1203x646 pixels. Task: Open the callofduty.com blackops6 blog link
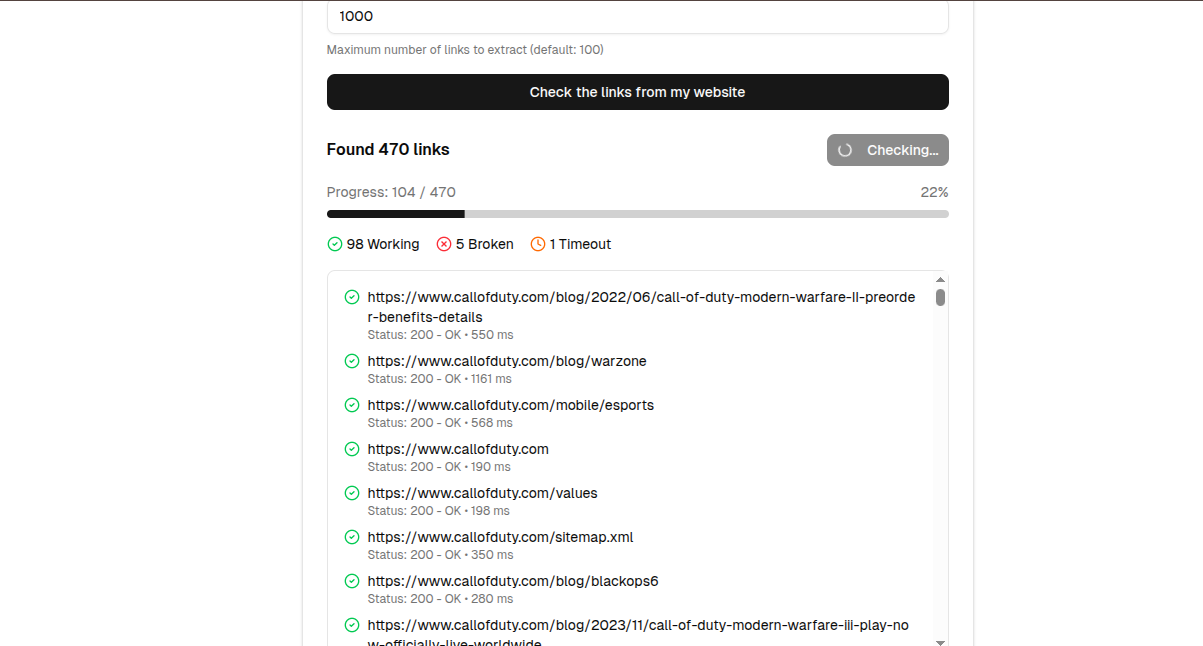pos(513,581)
